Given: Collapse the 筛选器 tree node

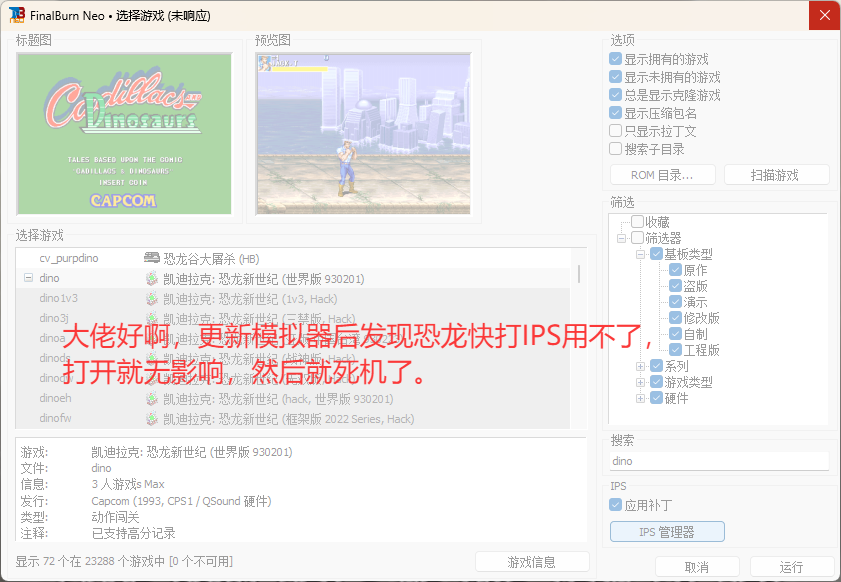Looking at the screenshot, I should (622, 238).
